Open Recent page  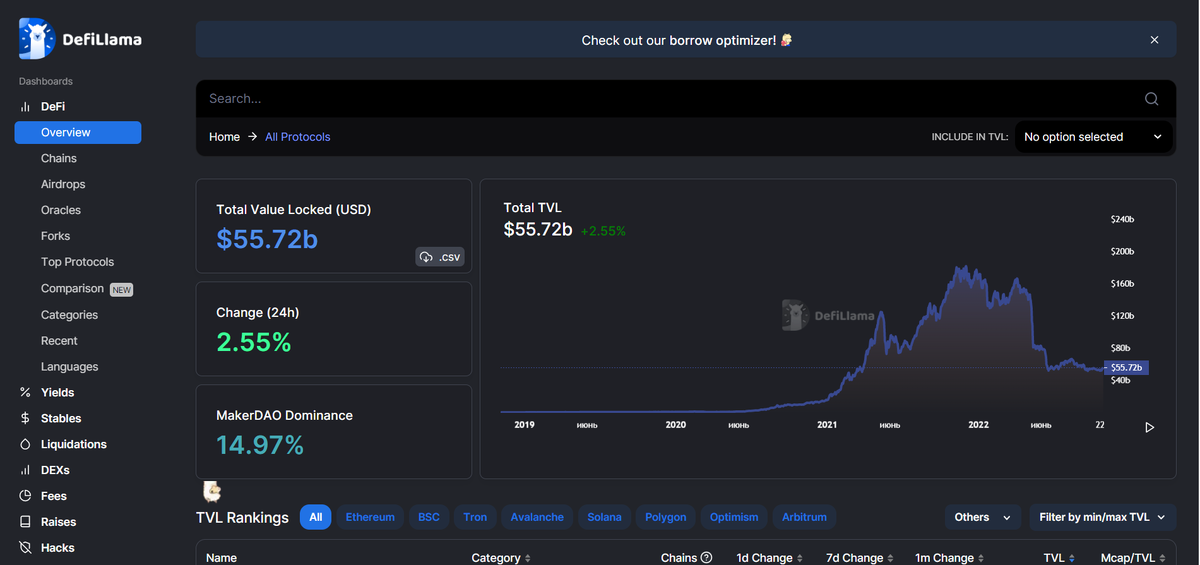click(x=59, y=341)
